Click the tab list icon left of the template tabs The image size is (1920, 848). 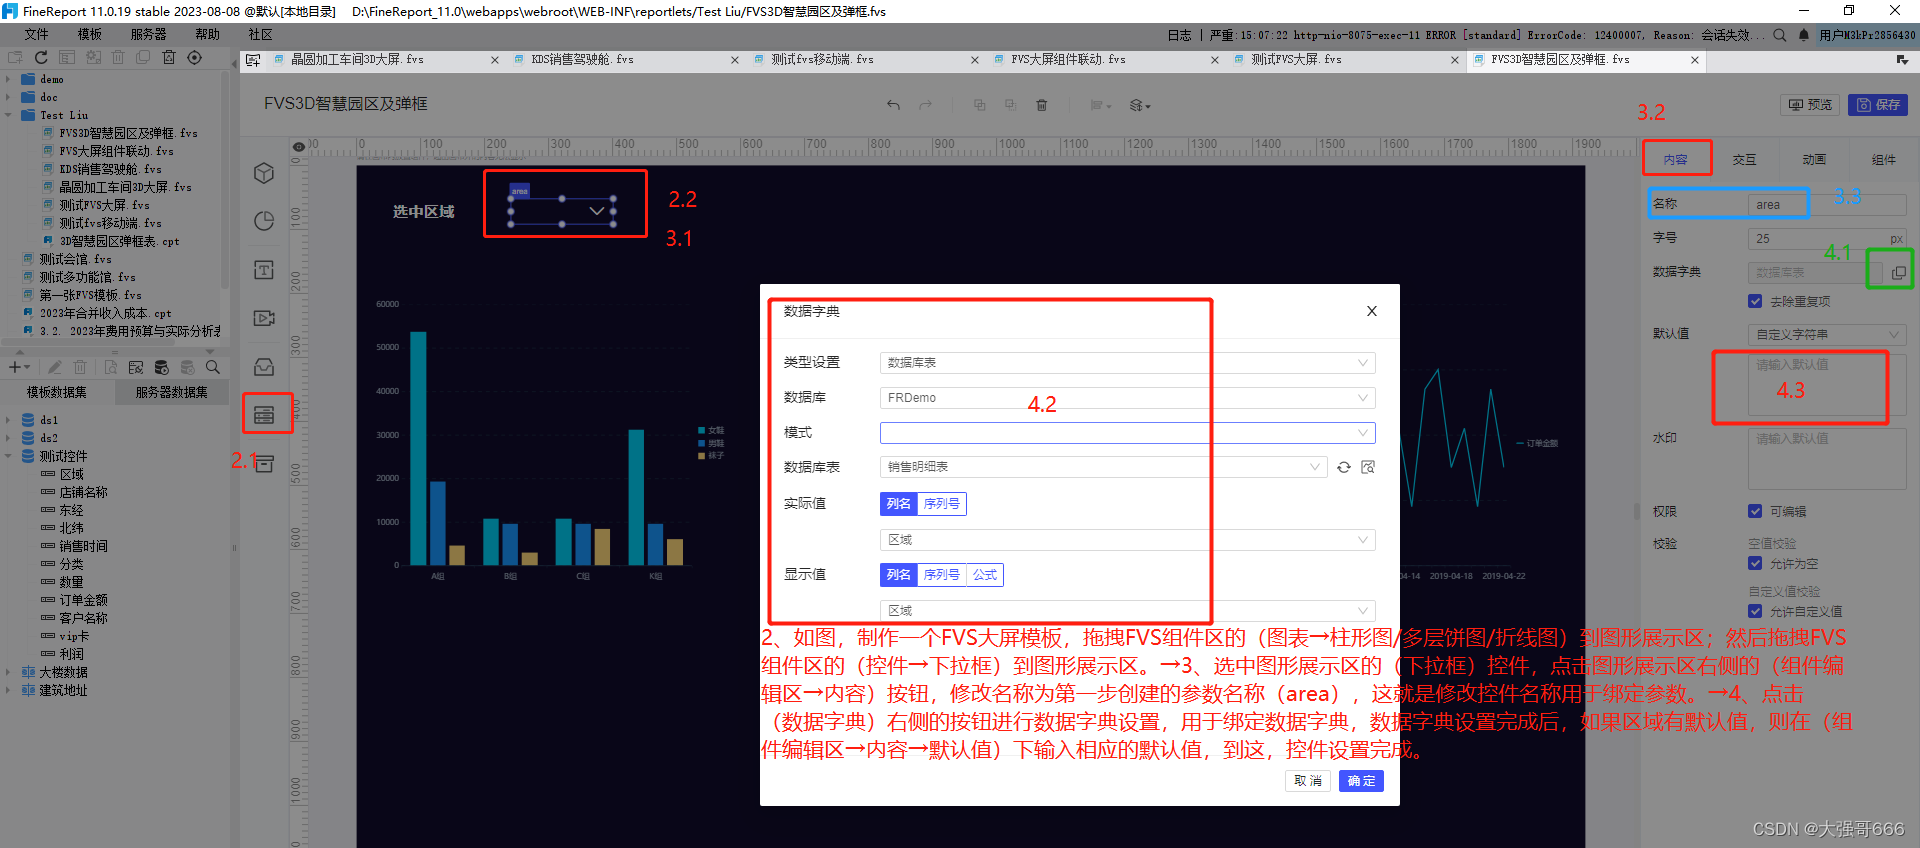pos(253,60)
